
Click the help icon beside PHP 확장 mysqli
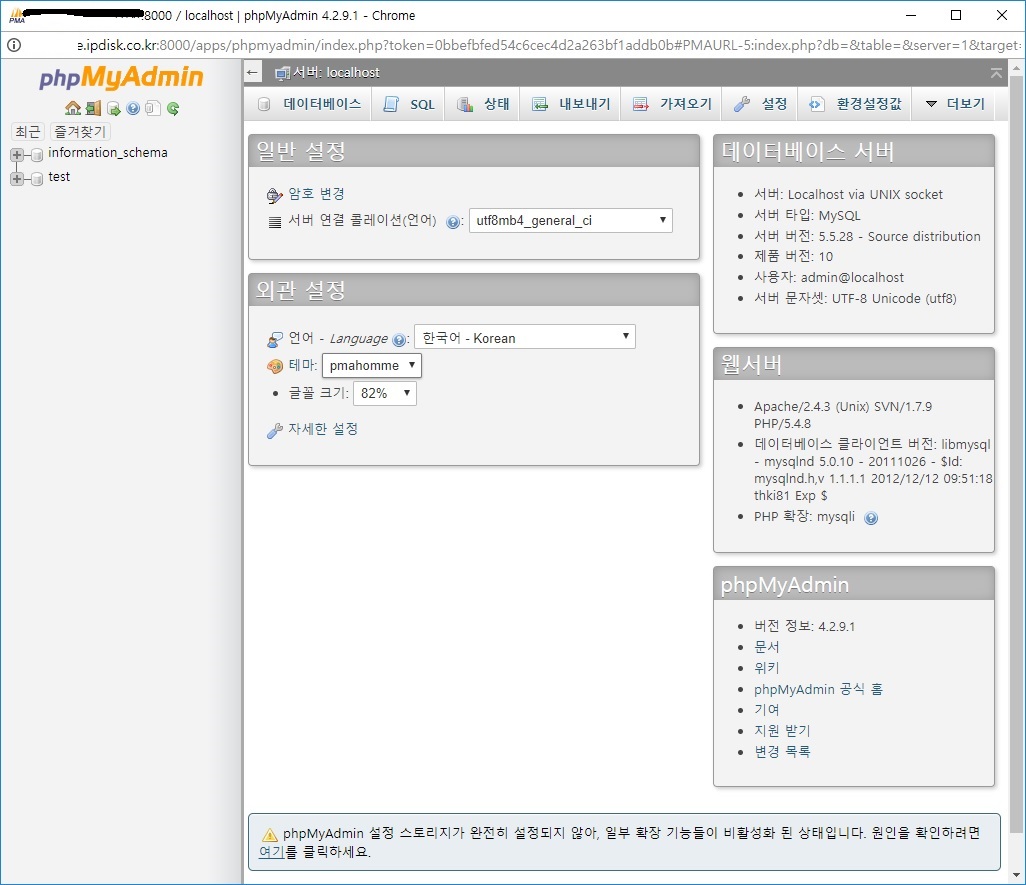coord(871,518)
